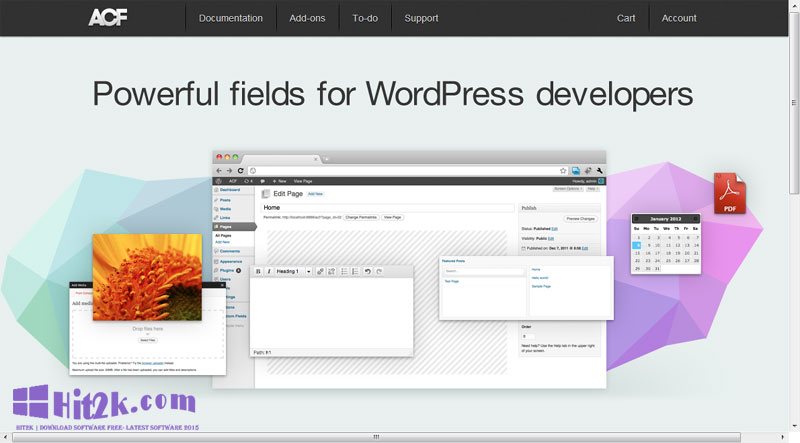Open Dashboard in WordPress sidebar
This screenshot has width=800, height=443.
pos(230,190)
